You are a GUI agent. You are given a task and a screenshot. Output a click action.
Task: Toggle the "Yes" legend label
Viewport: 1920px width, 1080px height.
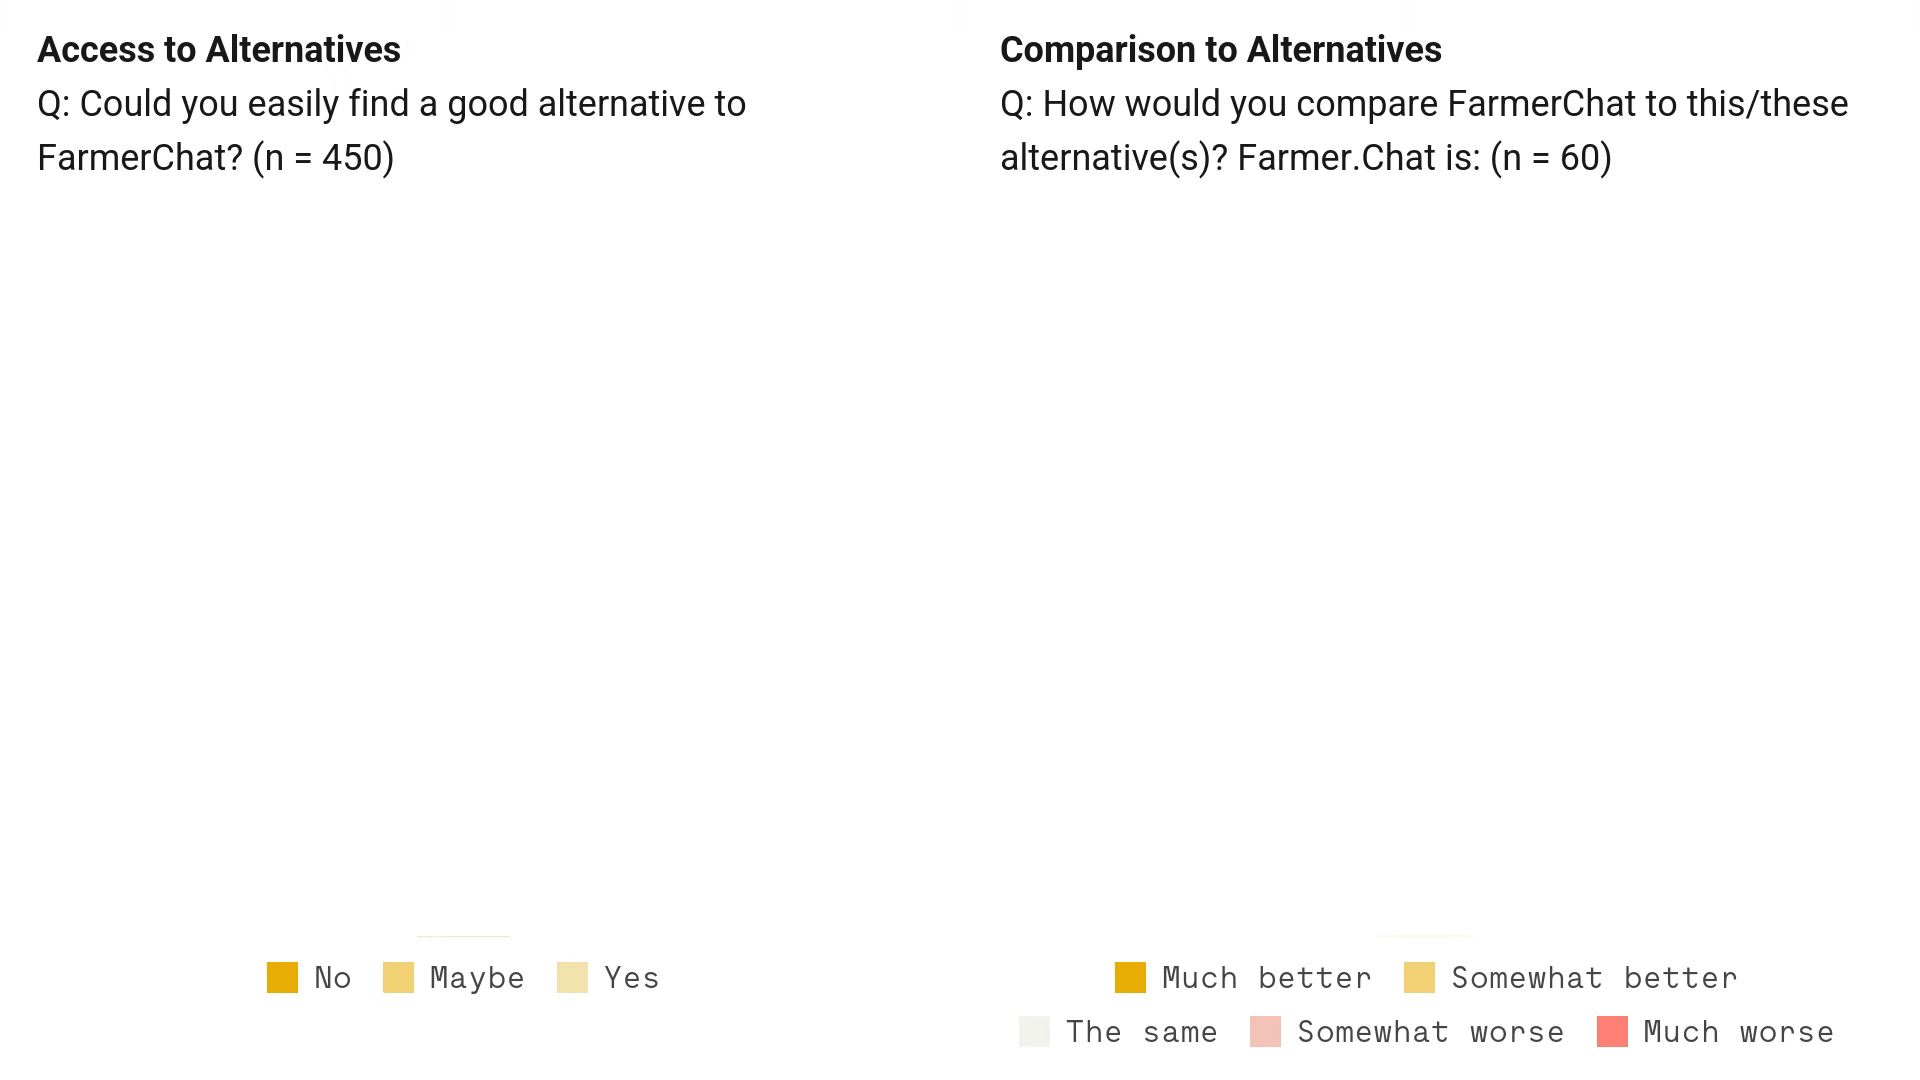[632, 978]
